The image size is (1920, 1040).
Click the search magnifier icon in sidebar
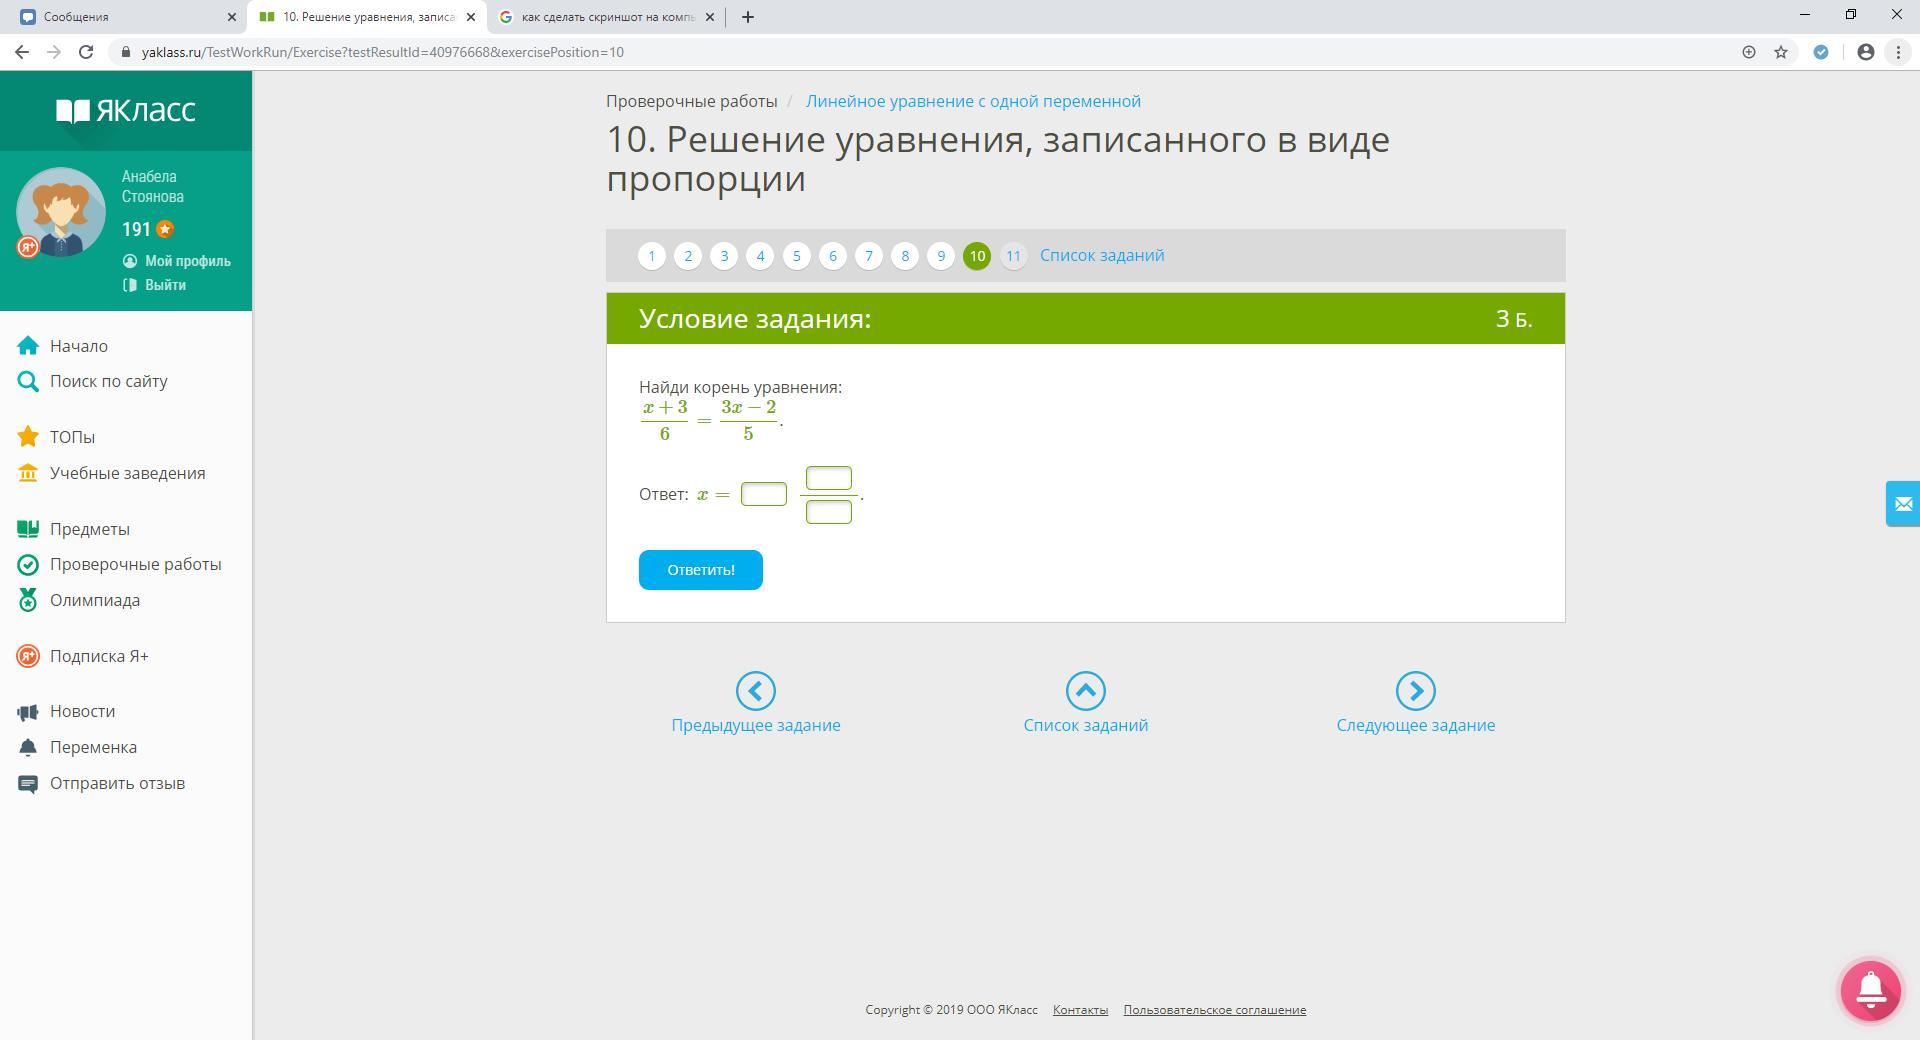point(28,381)
